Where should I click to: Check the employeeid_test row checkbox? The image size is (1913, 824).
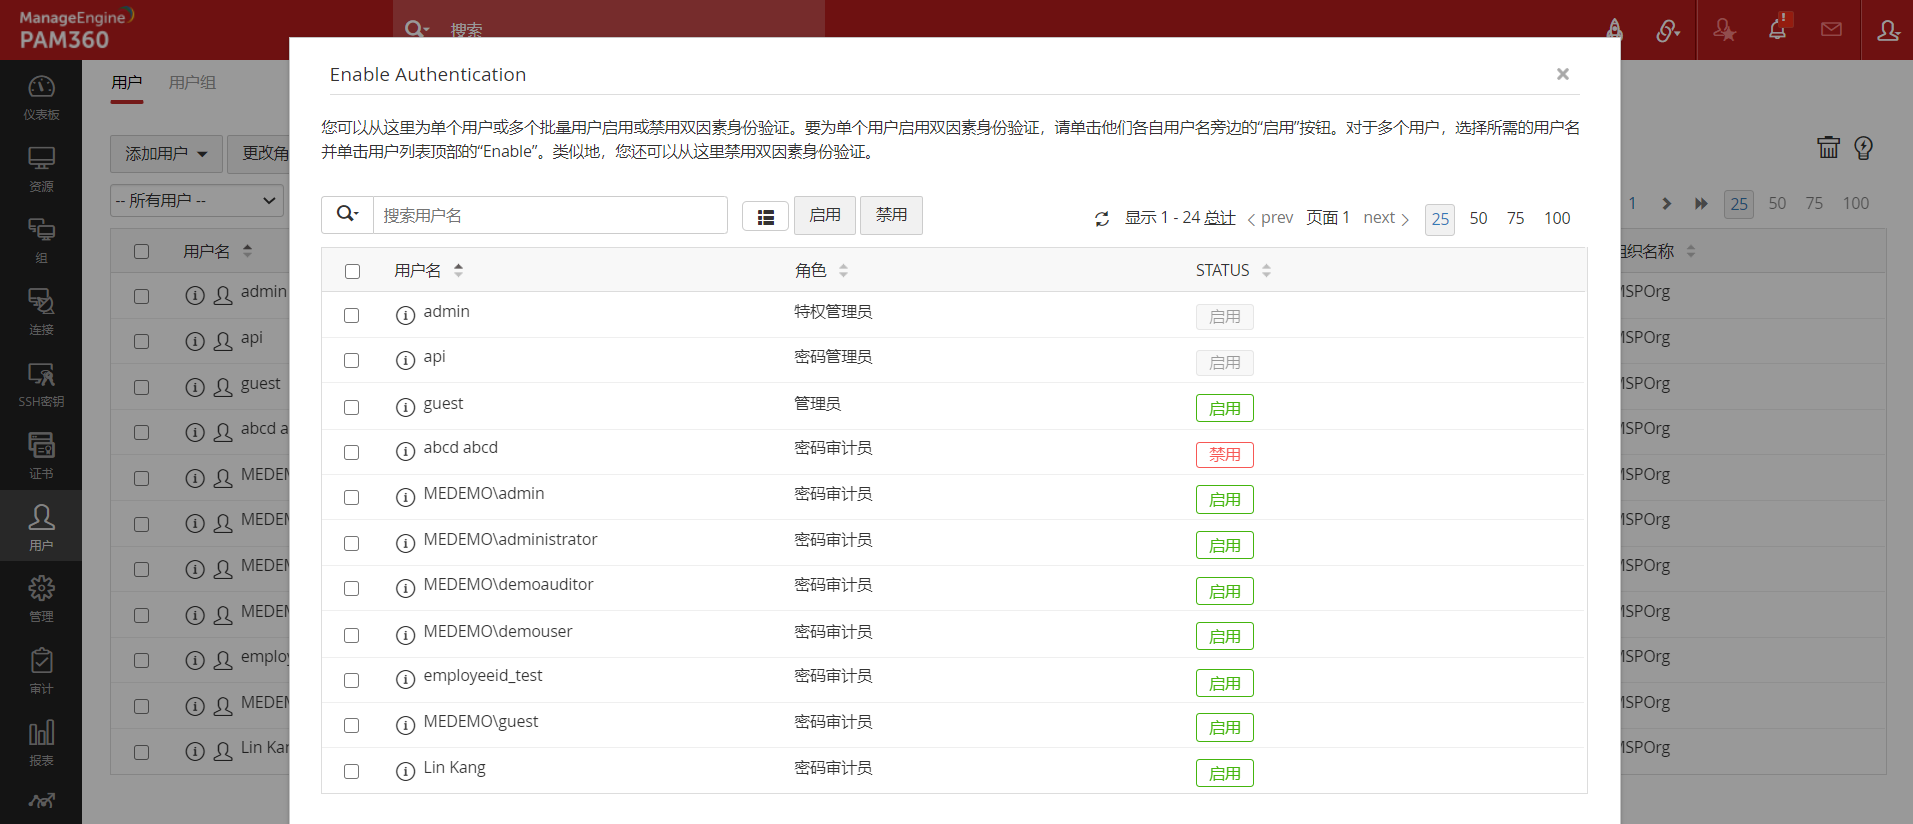tap(352, 680)
